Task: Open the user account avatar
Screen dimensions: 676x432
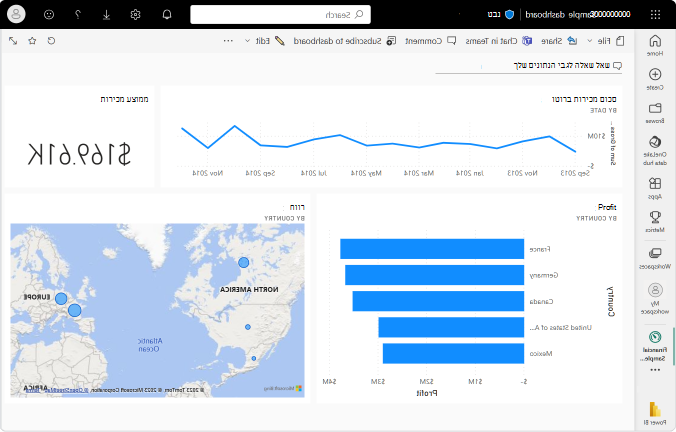Action: point(16,14)
